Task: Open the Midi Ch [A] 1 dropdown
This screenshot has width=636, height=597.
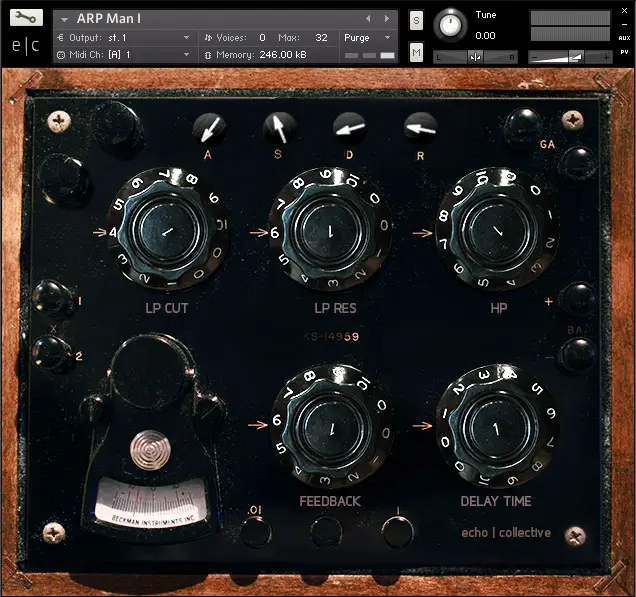Action: click(x=124, y=55)
